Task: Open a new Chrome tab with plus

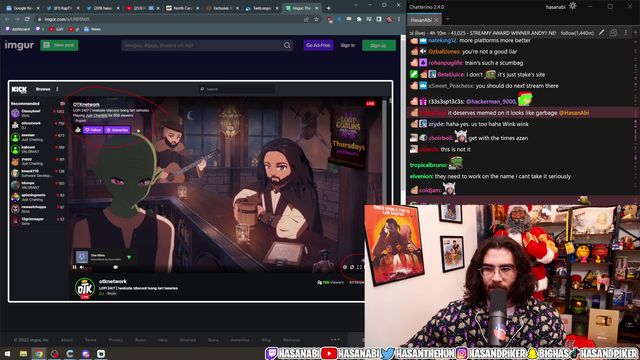Action: click(x=329, y=8)
